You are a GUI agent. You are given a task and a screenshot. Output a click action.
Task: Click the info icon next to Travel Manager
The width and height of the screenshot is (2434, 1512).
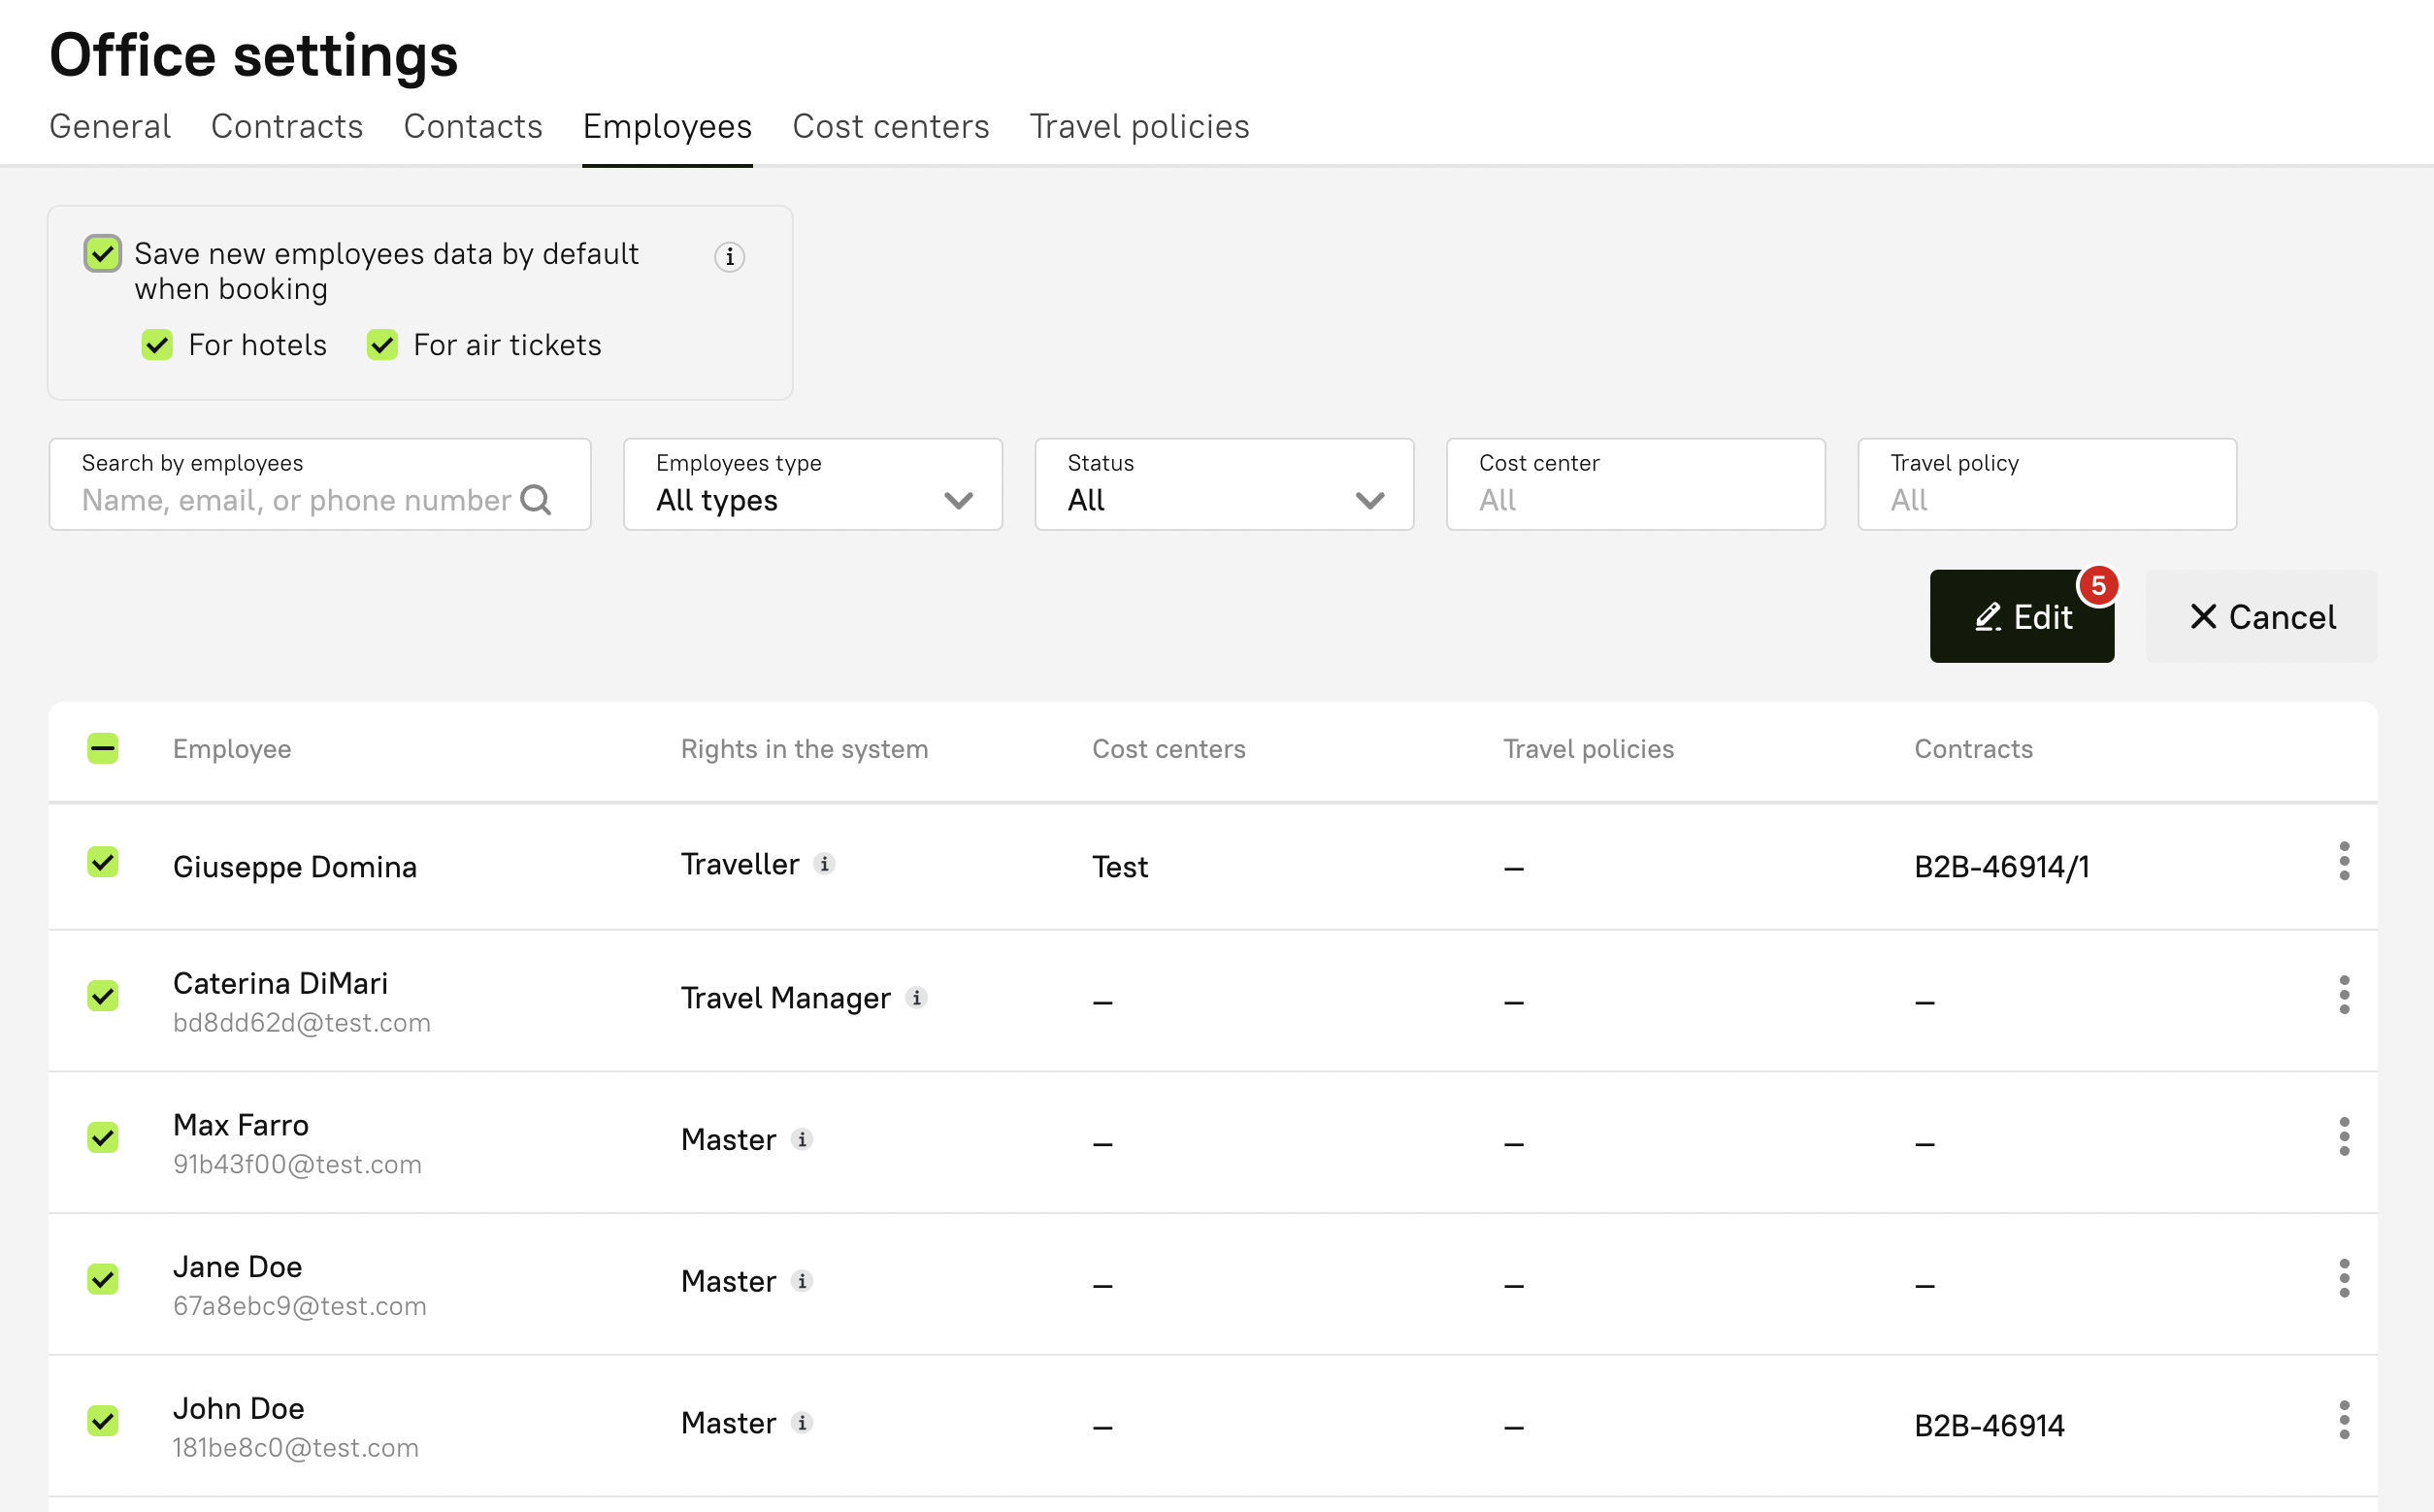coord(917,997)
